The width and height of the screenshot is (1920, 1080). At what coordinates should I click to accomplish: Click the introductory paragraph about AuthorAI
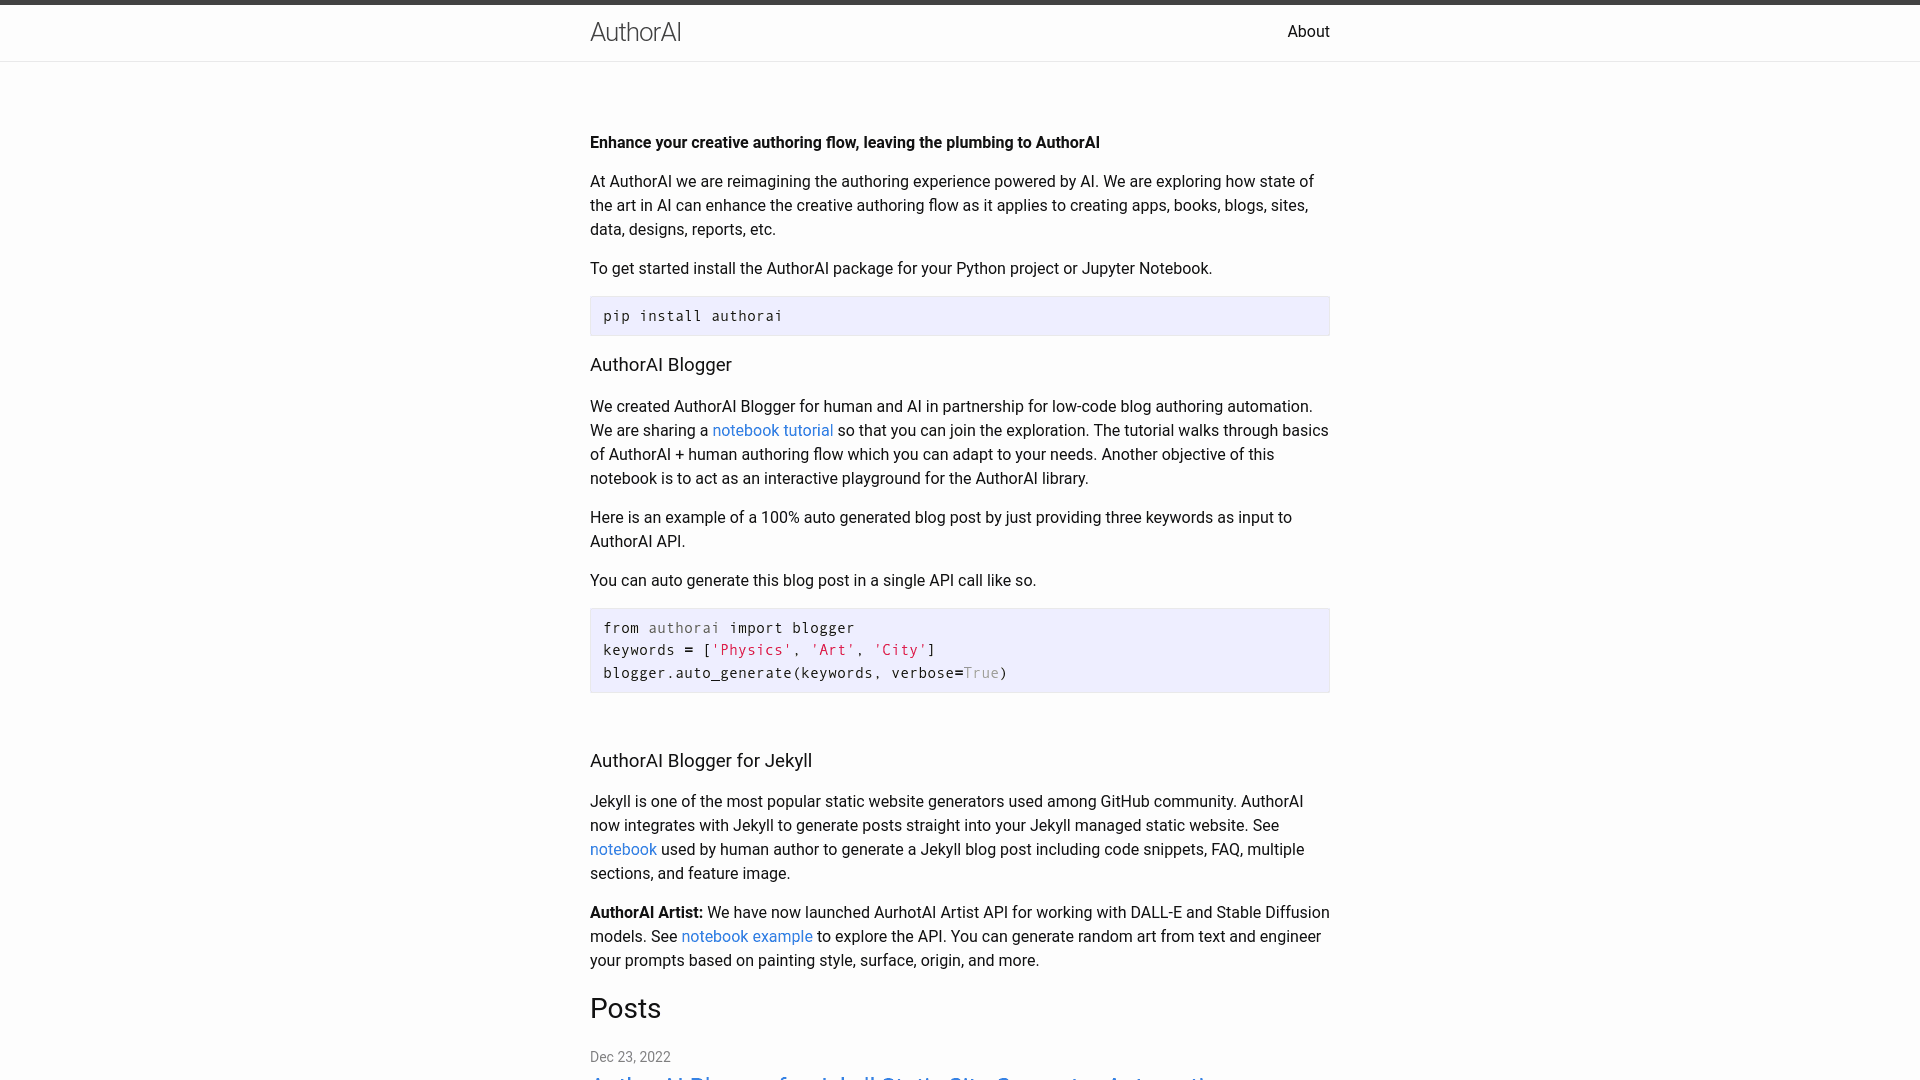(x=950, y=205)
